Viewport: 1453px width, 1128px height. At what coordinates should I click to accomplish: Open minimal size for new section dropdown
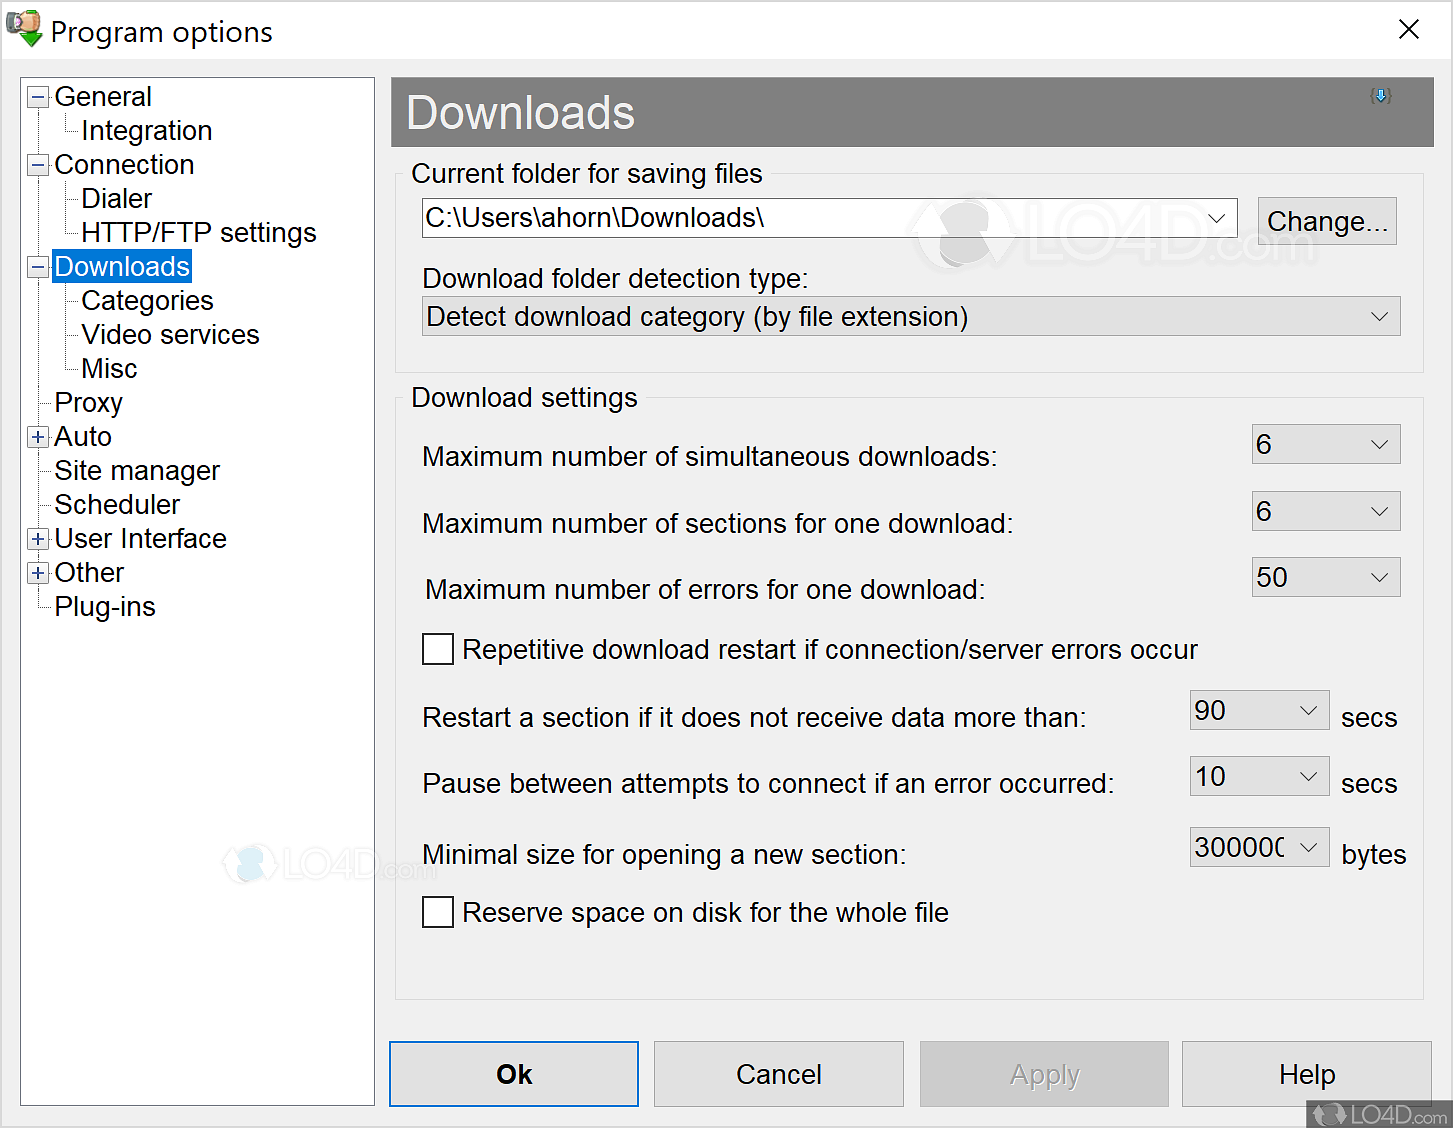coord(1308,847)
